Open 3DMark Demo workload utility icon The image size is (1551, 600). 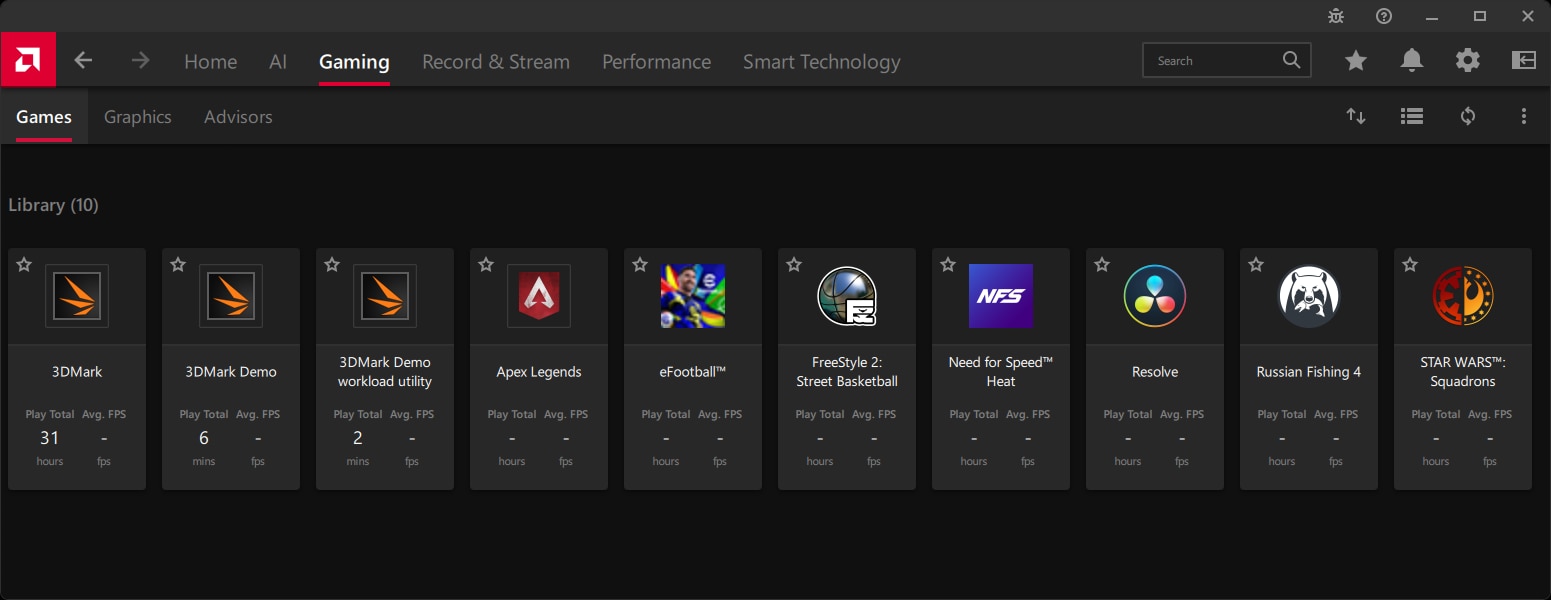pos(385,296)
